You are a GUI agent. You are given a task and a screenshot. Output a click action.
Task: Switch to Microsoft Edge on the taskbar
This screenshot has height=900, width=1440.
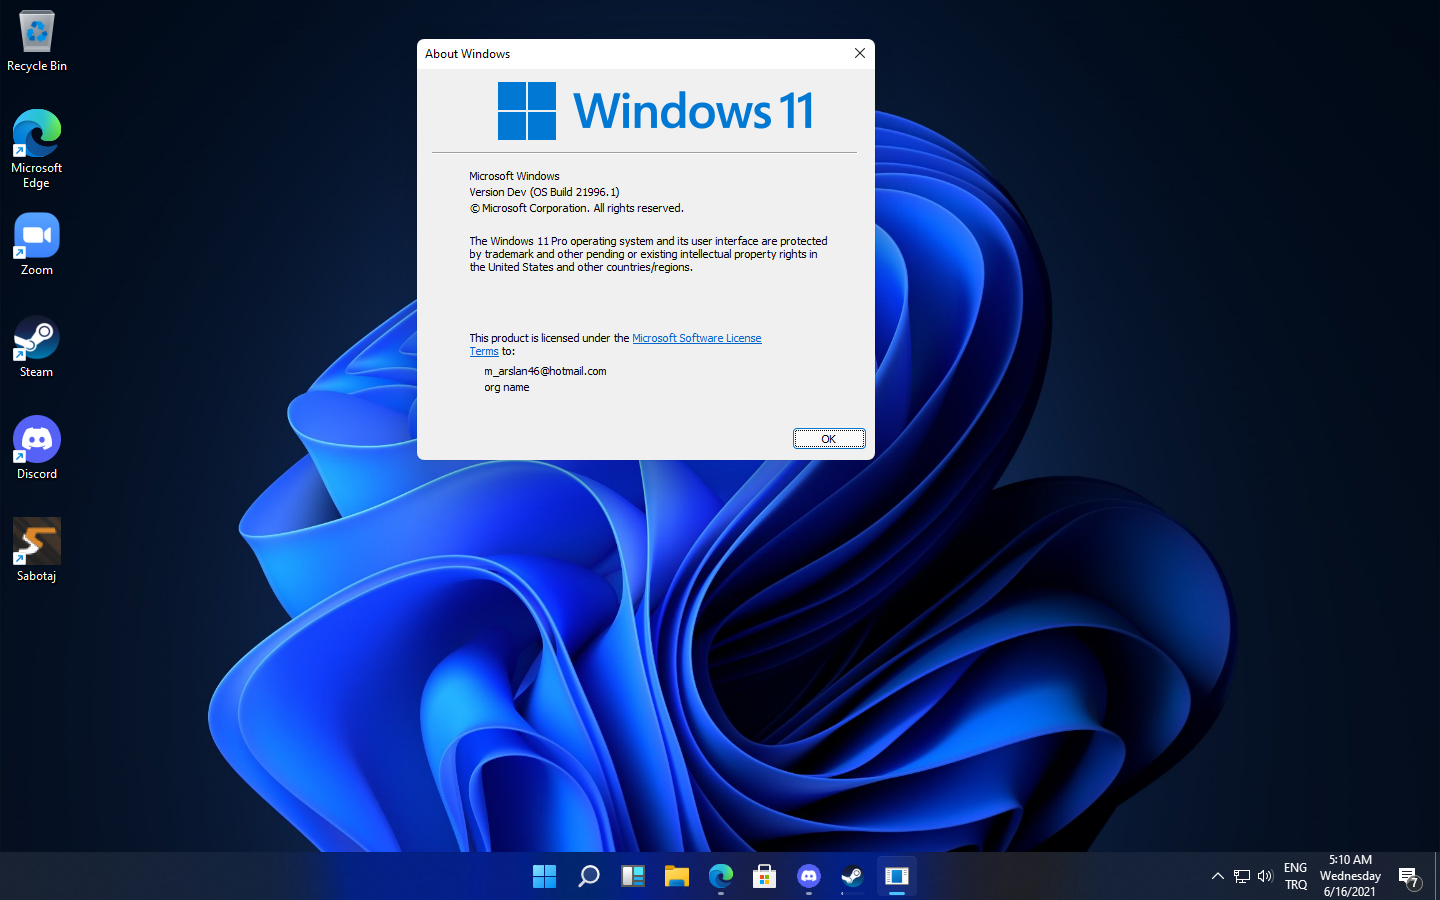pyautogui.click(x=721, y=876)
